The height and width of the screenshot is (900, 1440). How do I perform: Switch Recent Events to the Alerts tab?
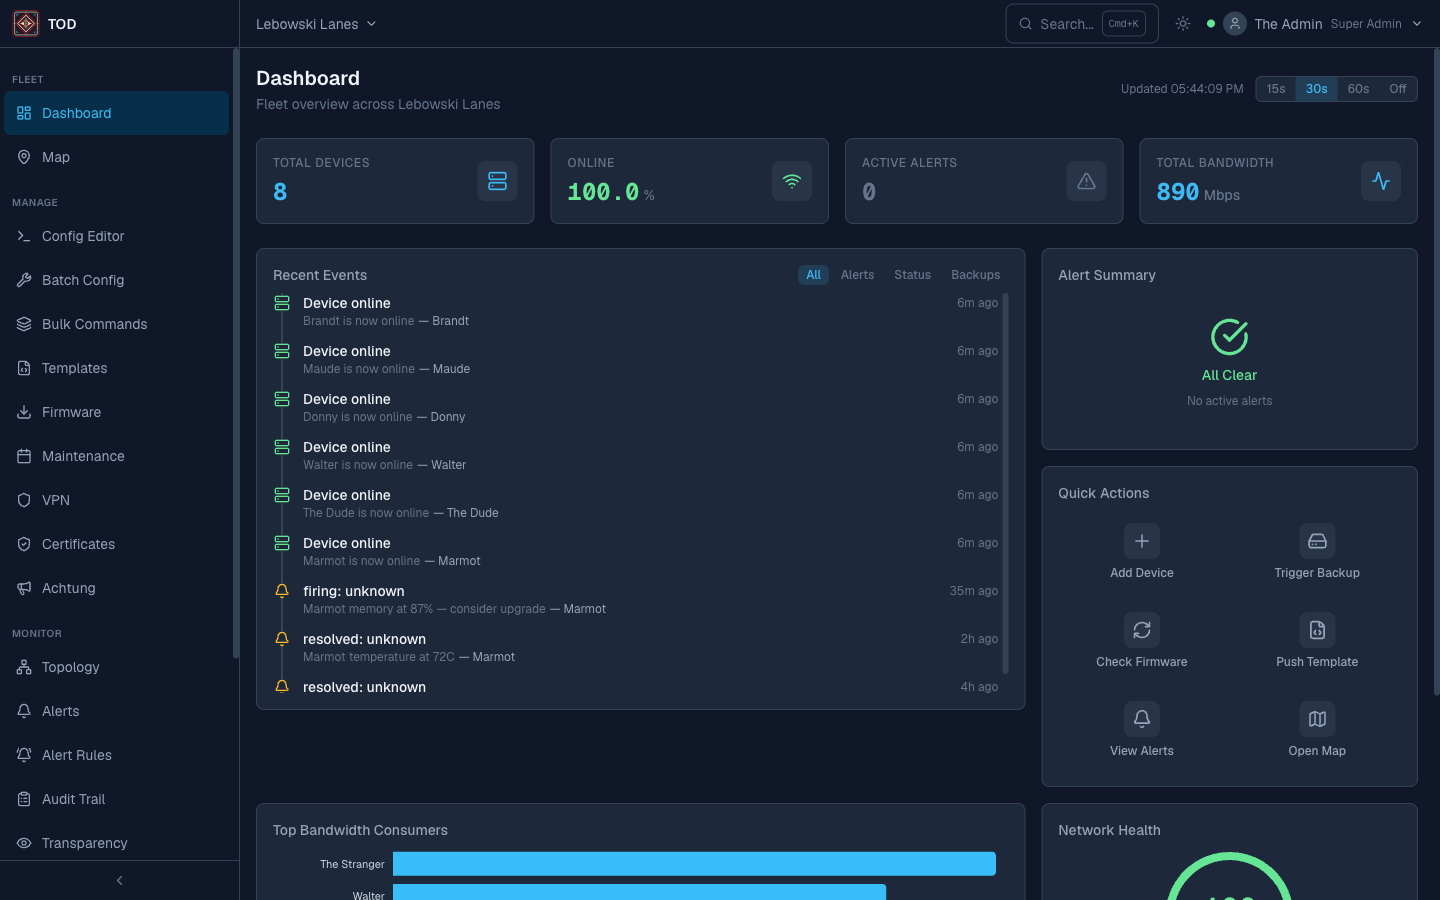857,274
